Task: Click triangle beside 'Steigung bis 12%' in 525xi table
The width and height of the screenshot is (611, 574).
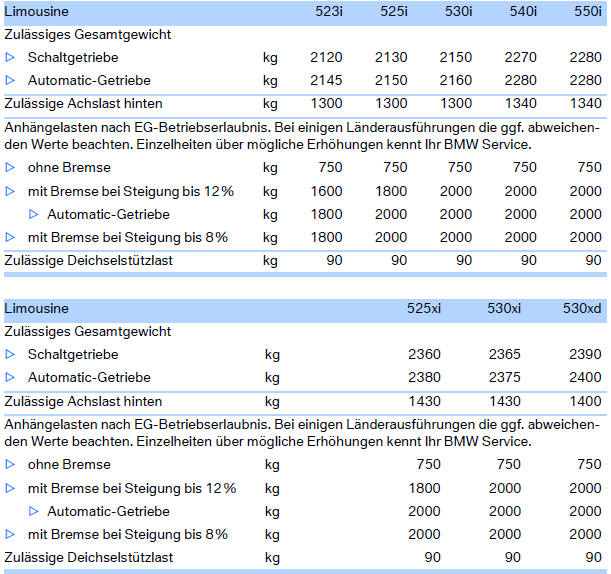Action: pos(10,489)
